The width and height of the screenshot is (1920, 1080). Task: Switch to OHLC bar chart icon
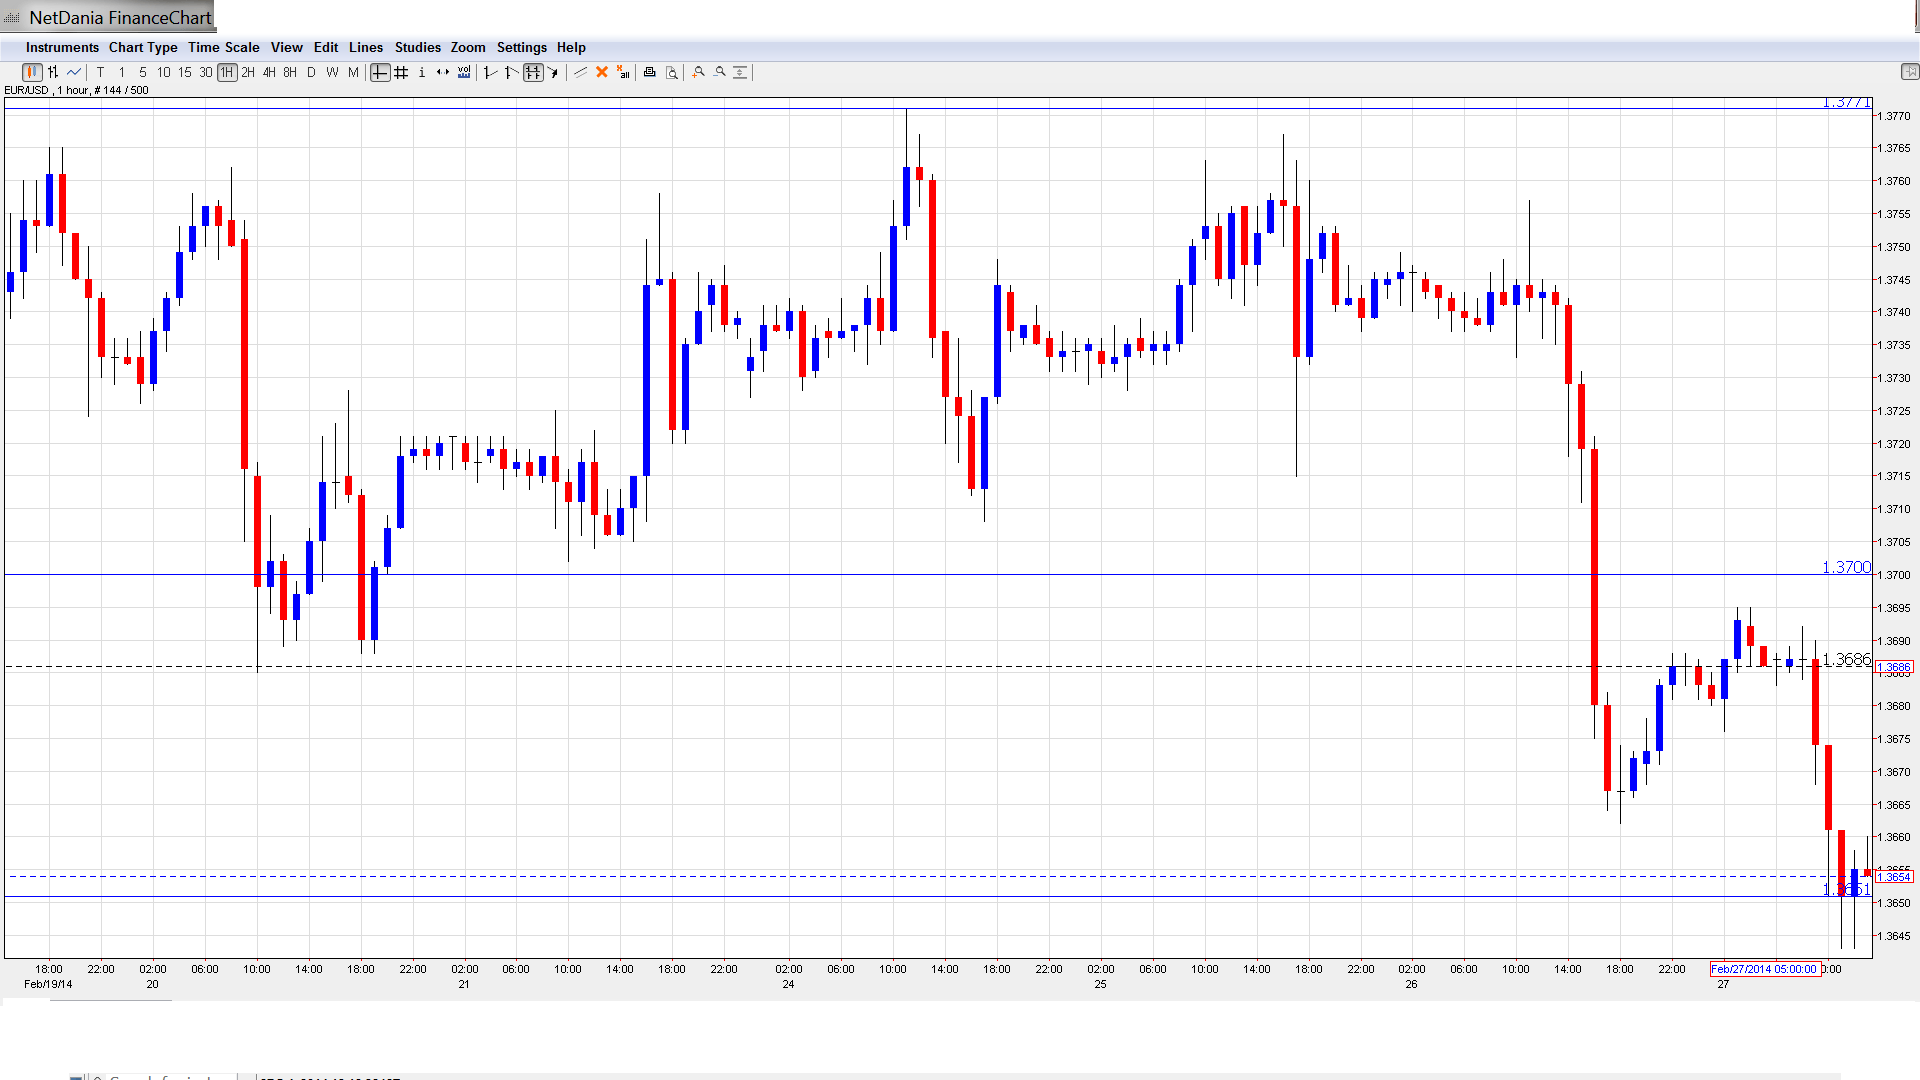coord(53,72)
